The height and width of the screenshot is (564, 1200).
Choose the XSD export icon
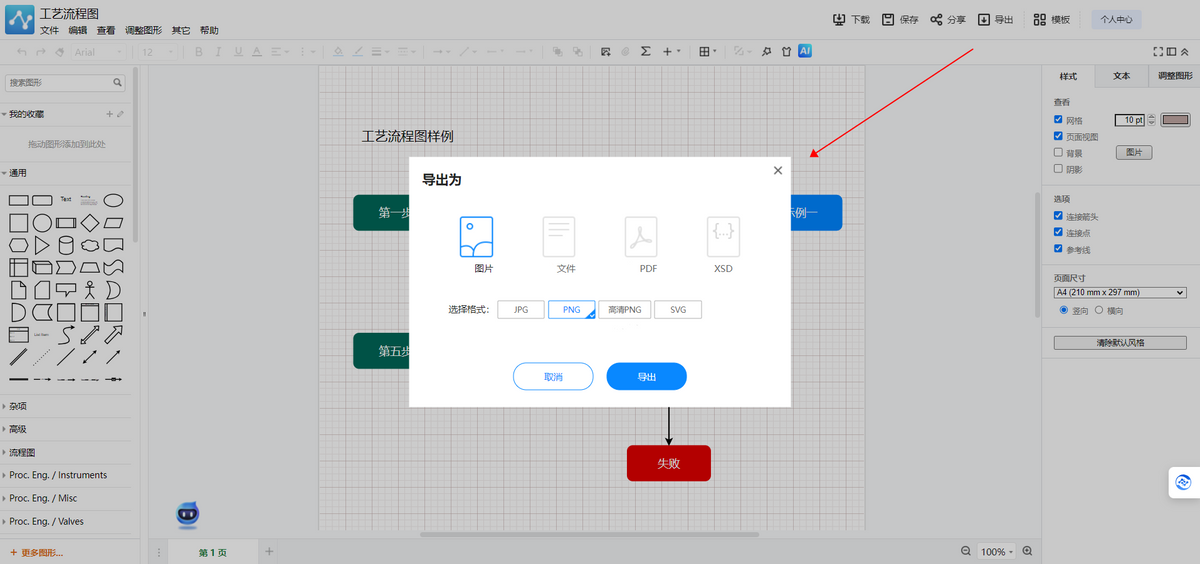(x=723, y=237)
